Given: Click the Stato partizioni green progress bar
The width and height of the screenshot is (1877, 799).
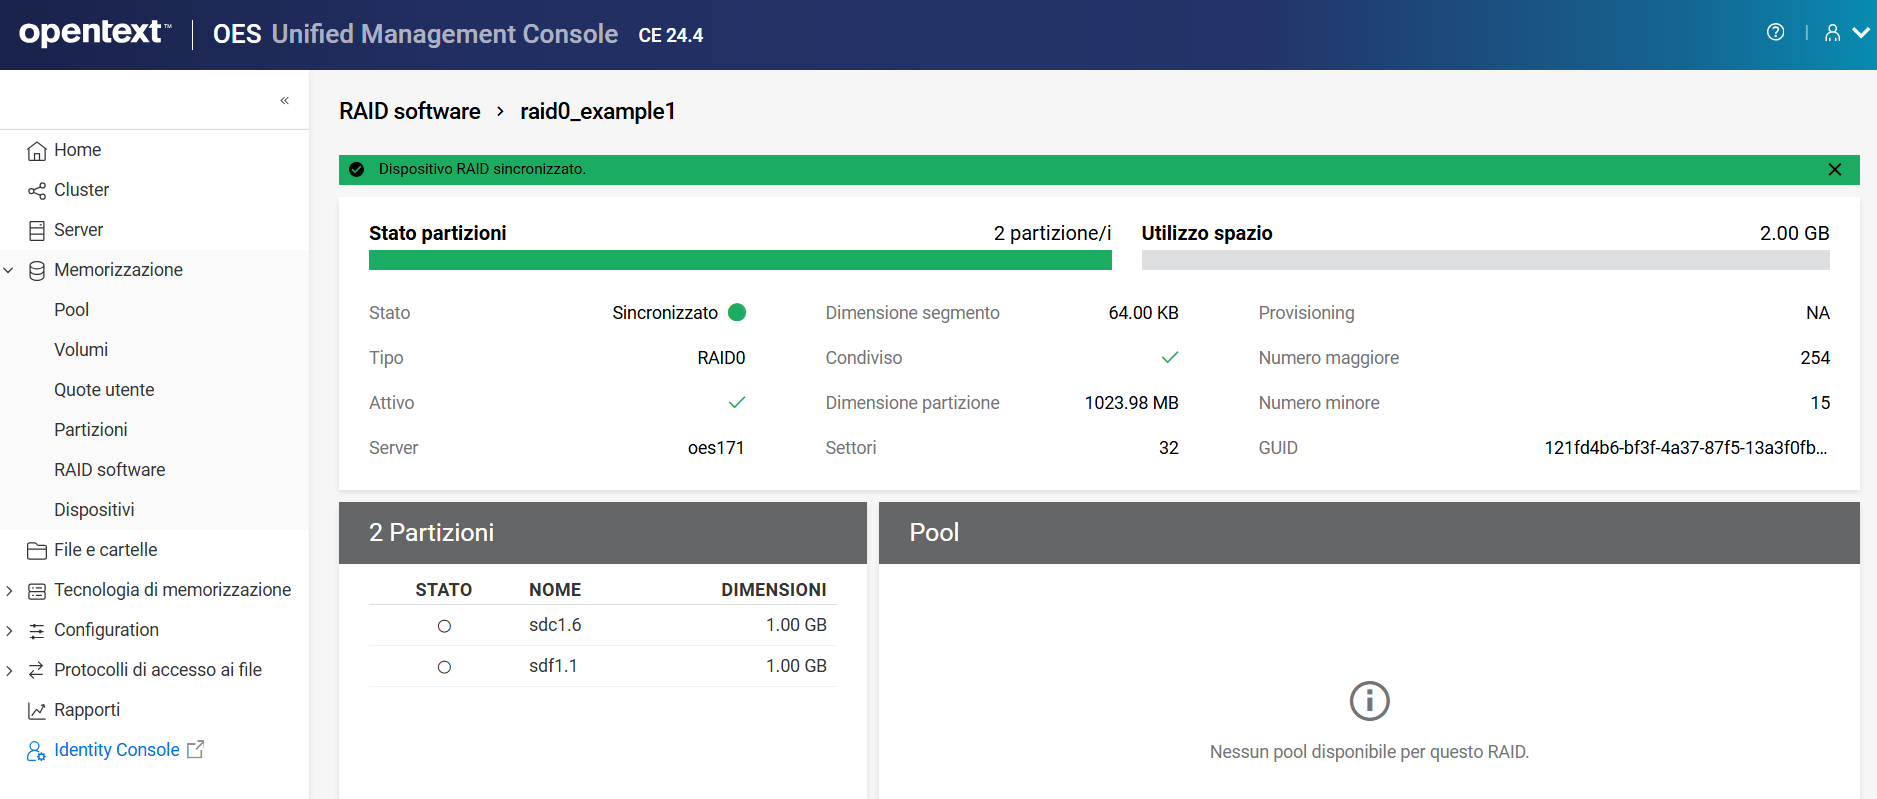Looking at the screenshot, I should (x=739, y=260).
